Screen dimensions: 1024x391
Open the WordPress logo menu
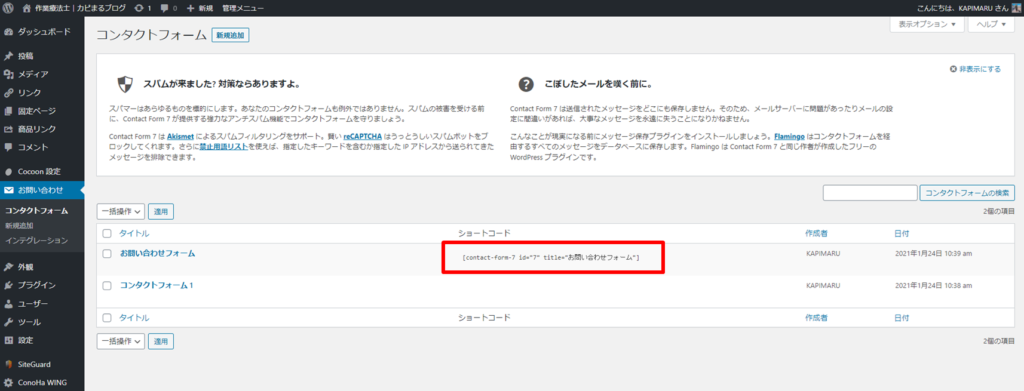click(x=8, y=8)
